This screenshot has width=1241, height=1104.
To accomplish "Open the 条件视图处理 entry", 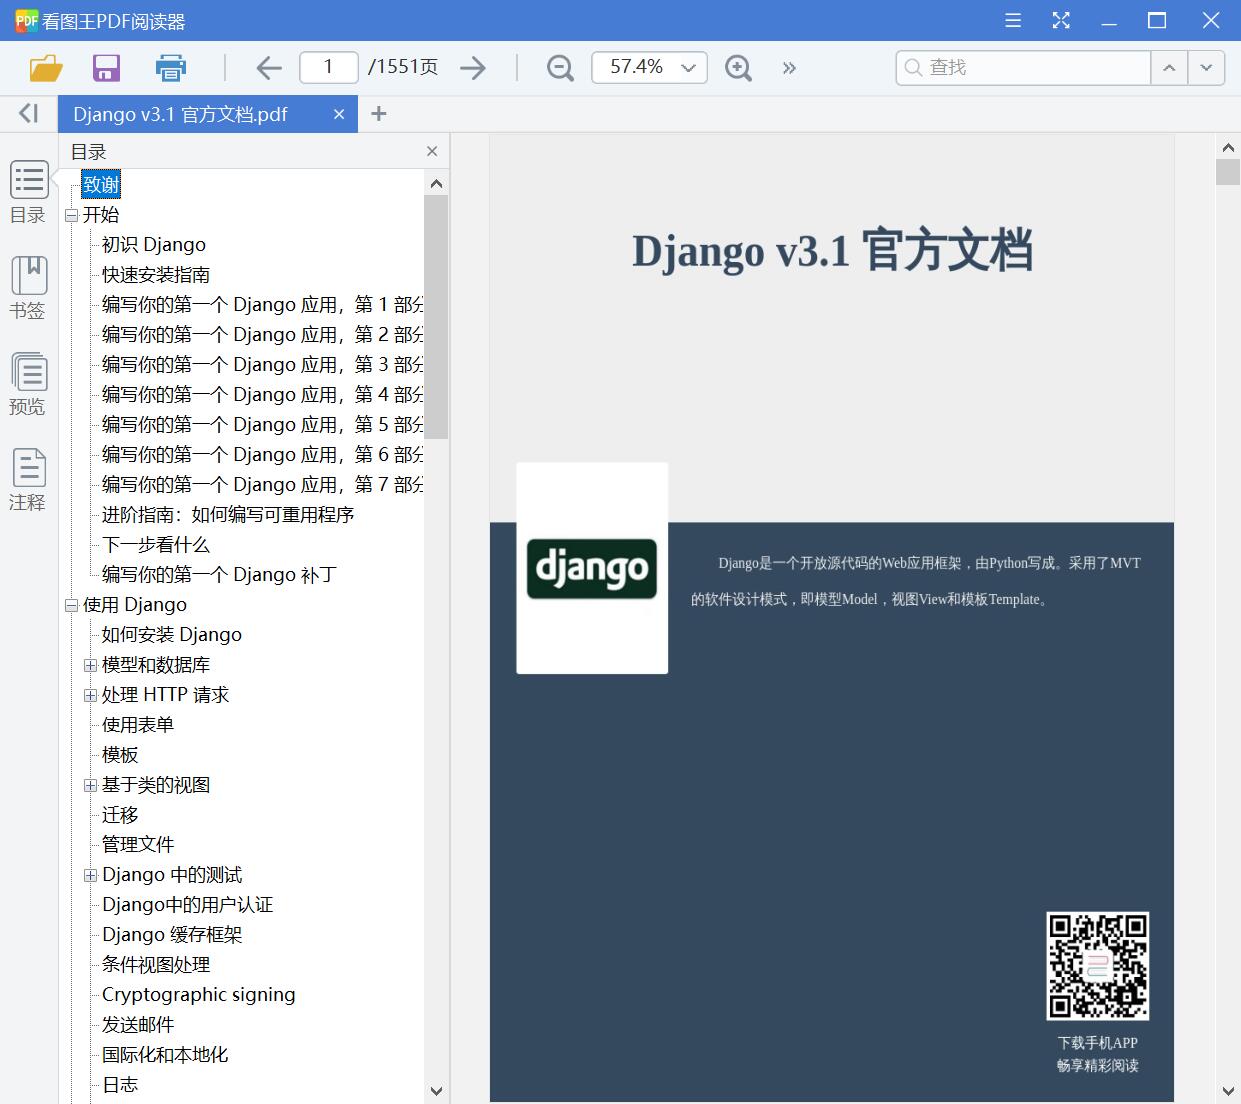I will point(156,965).
